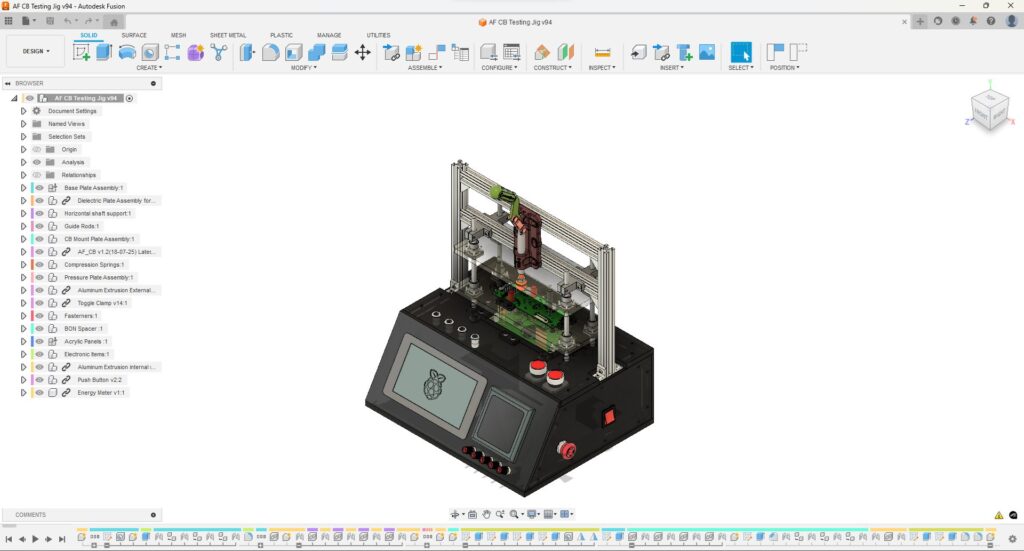Viewport: 1024px width, 551px height.
Task: Select the Rectangular Pattern tool
Action: tap(172, 52)
